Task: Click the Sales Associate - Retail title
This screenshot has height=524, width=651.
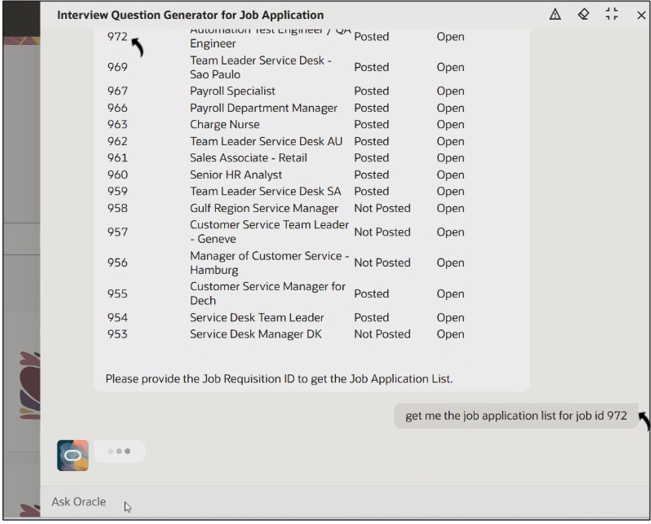Action: pyautogui.click(x=248, y=158)
